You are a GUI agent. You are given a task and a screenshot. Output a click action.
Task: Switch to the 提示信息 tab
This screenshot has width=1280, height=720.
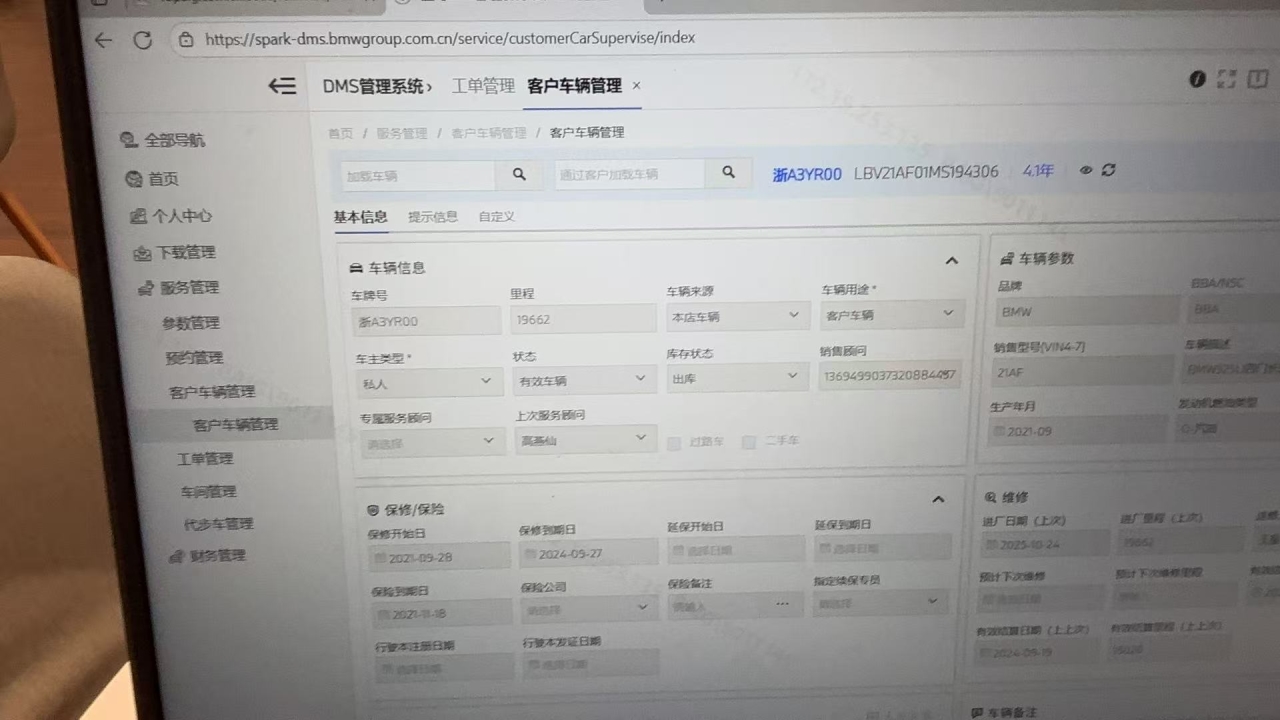point(433,216)
